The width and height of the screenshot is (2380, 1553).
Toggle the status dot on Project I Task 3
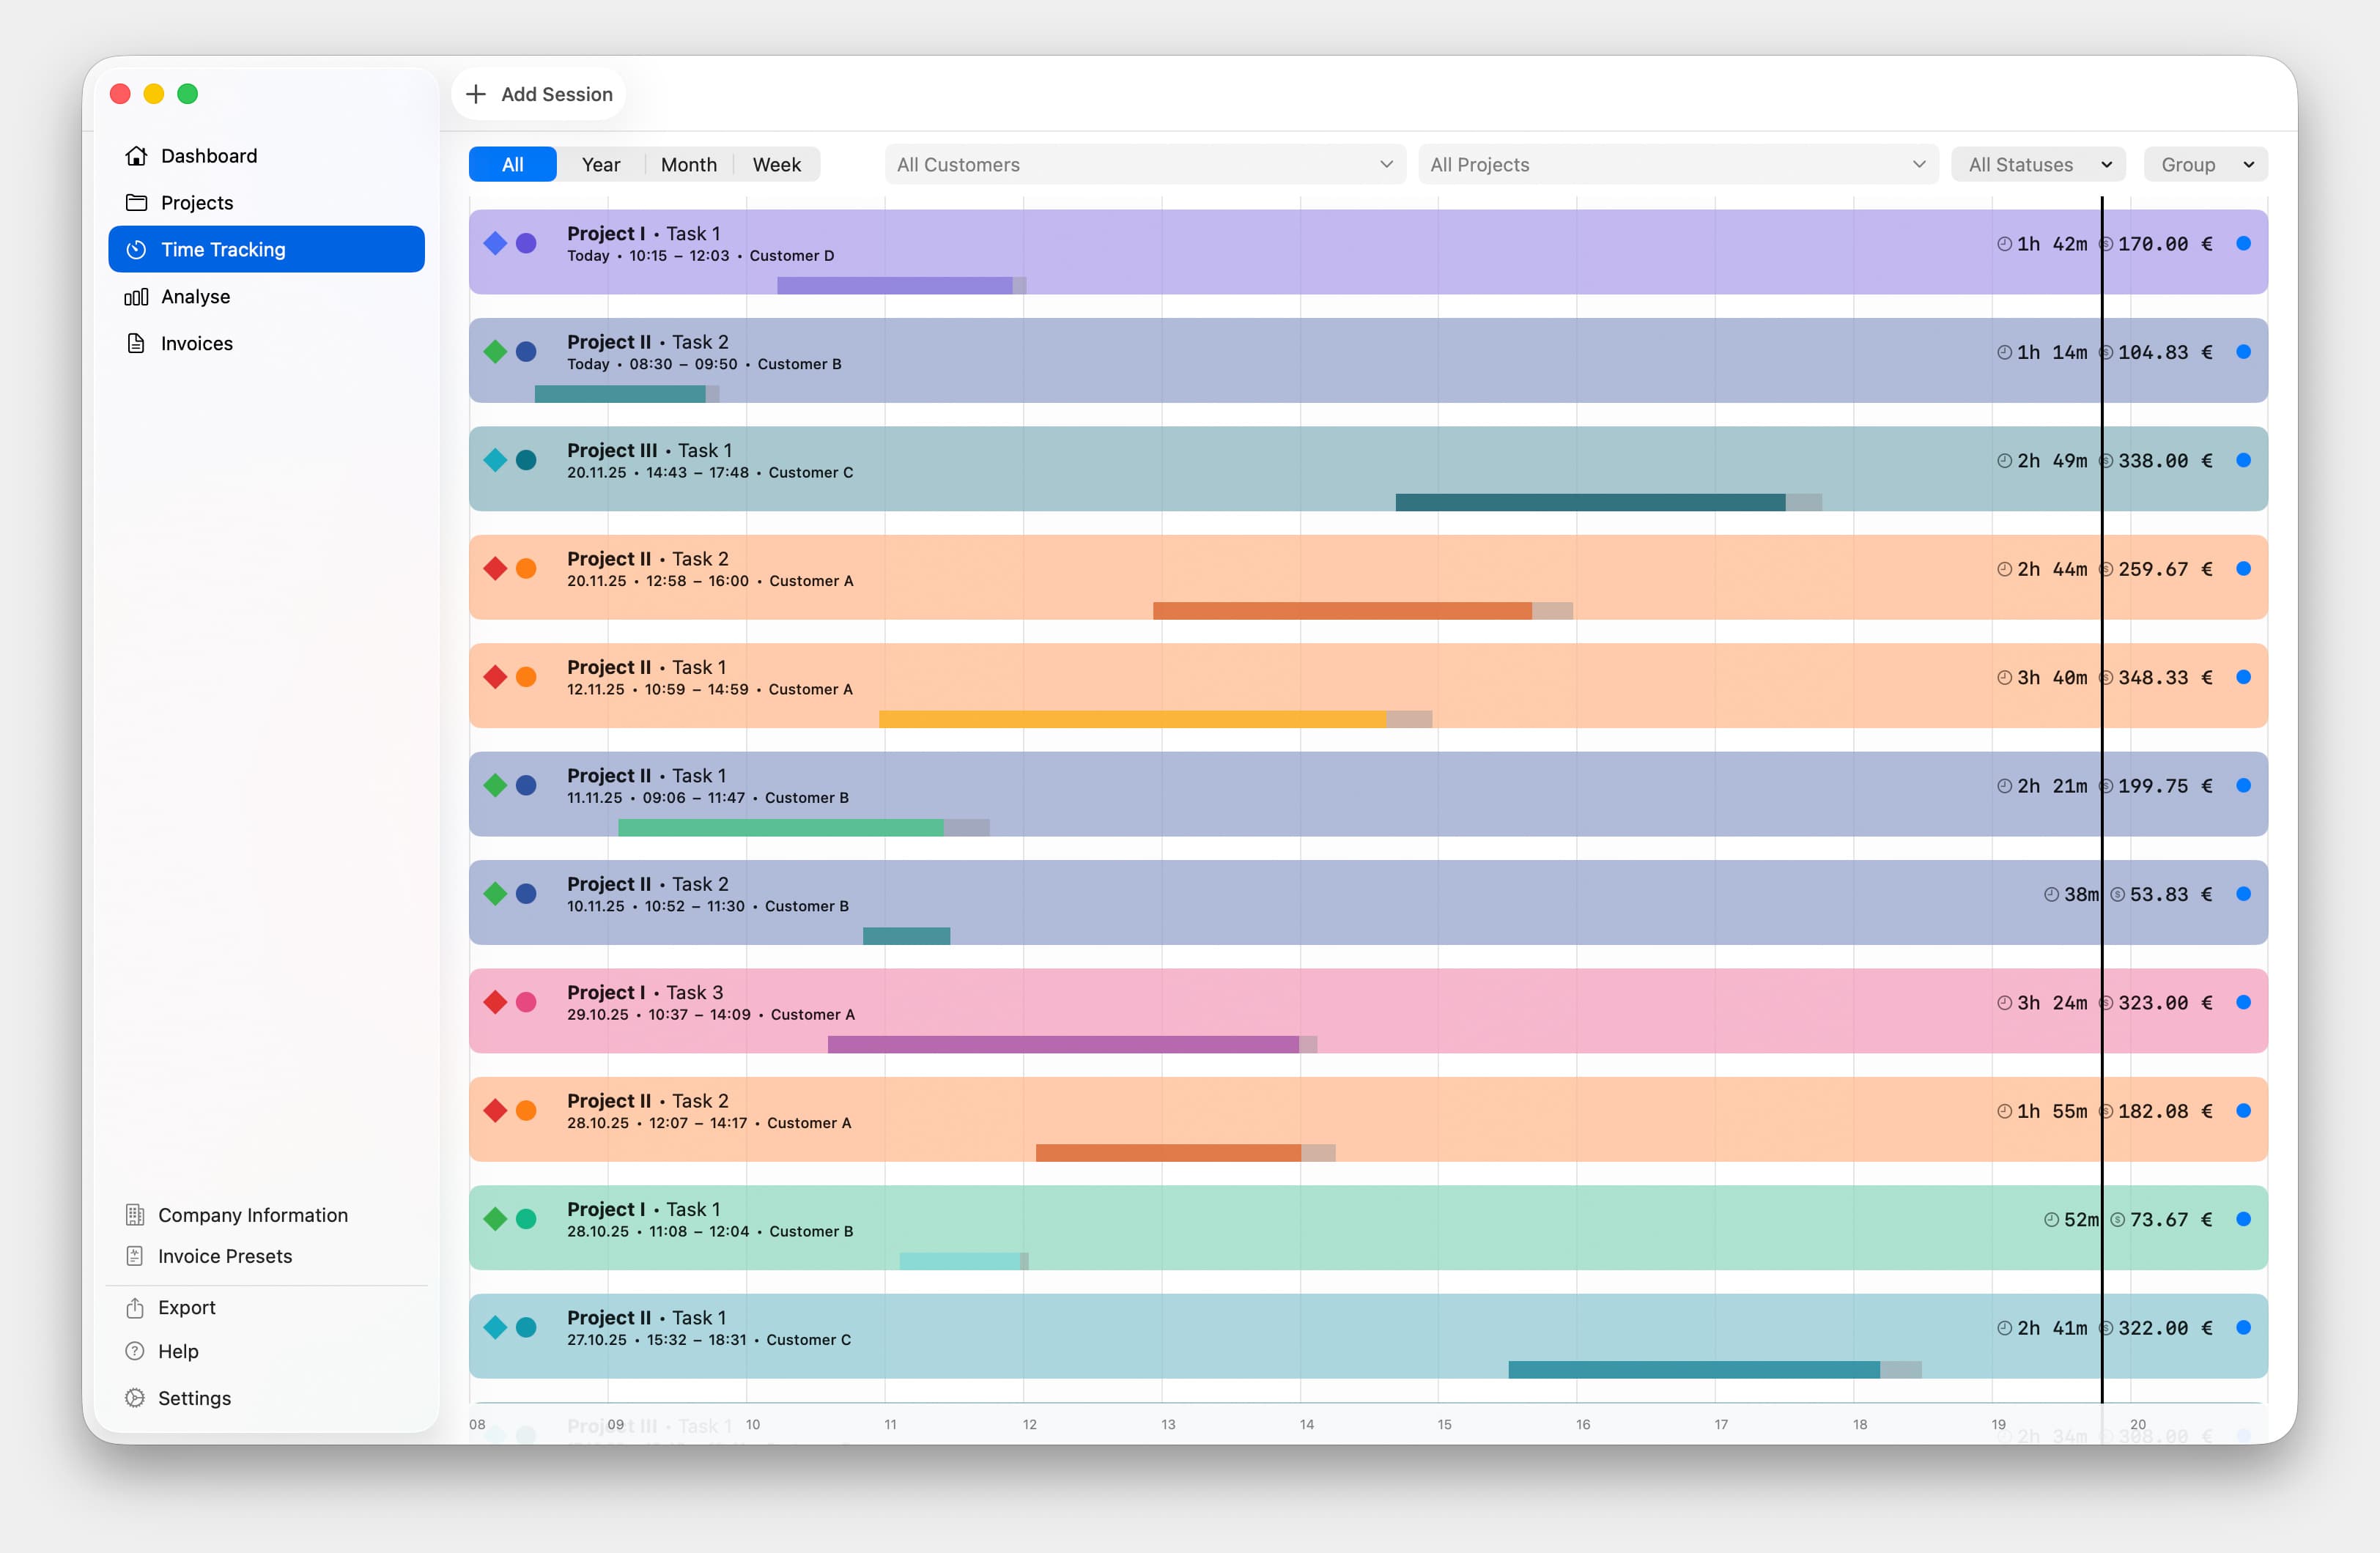pyautogui.click(x=2245, y=1001)
